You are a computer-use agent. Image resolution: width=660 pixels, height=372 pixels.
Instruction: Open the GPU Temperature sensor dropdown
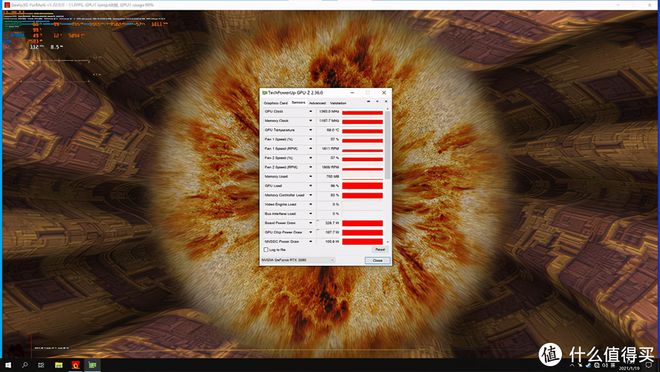[x=311, y=130]
